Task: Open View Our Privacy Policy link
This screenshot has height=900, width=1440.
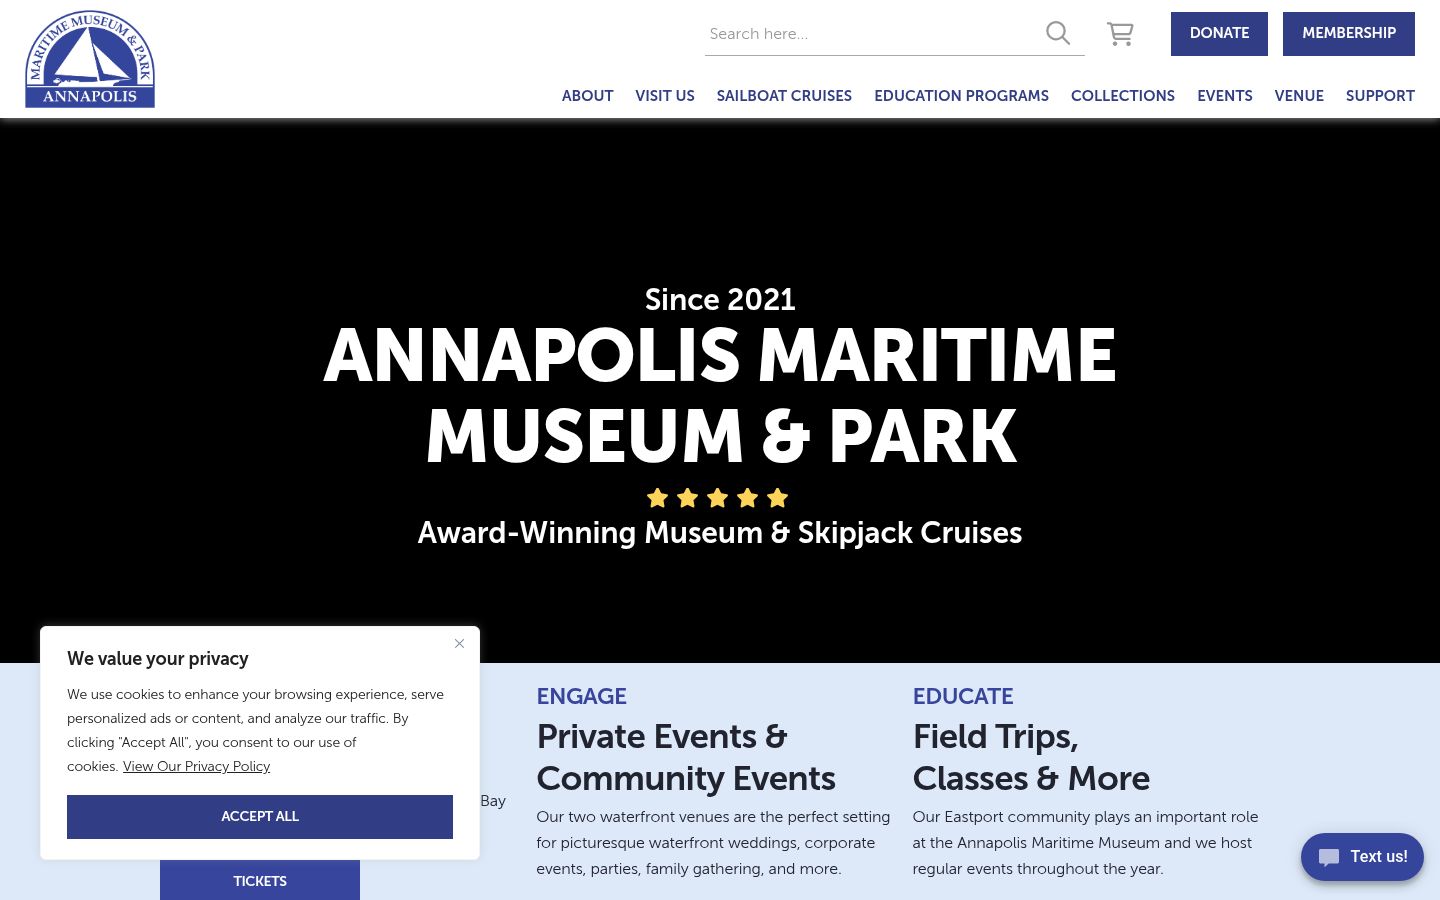Action: click(196, 766)
